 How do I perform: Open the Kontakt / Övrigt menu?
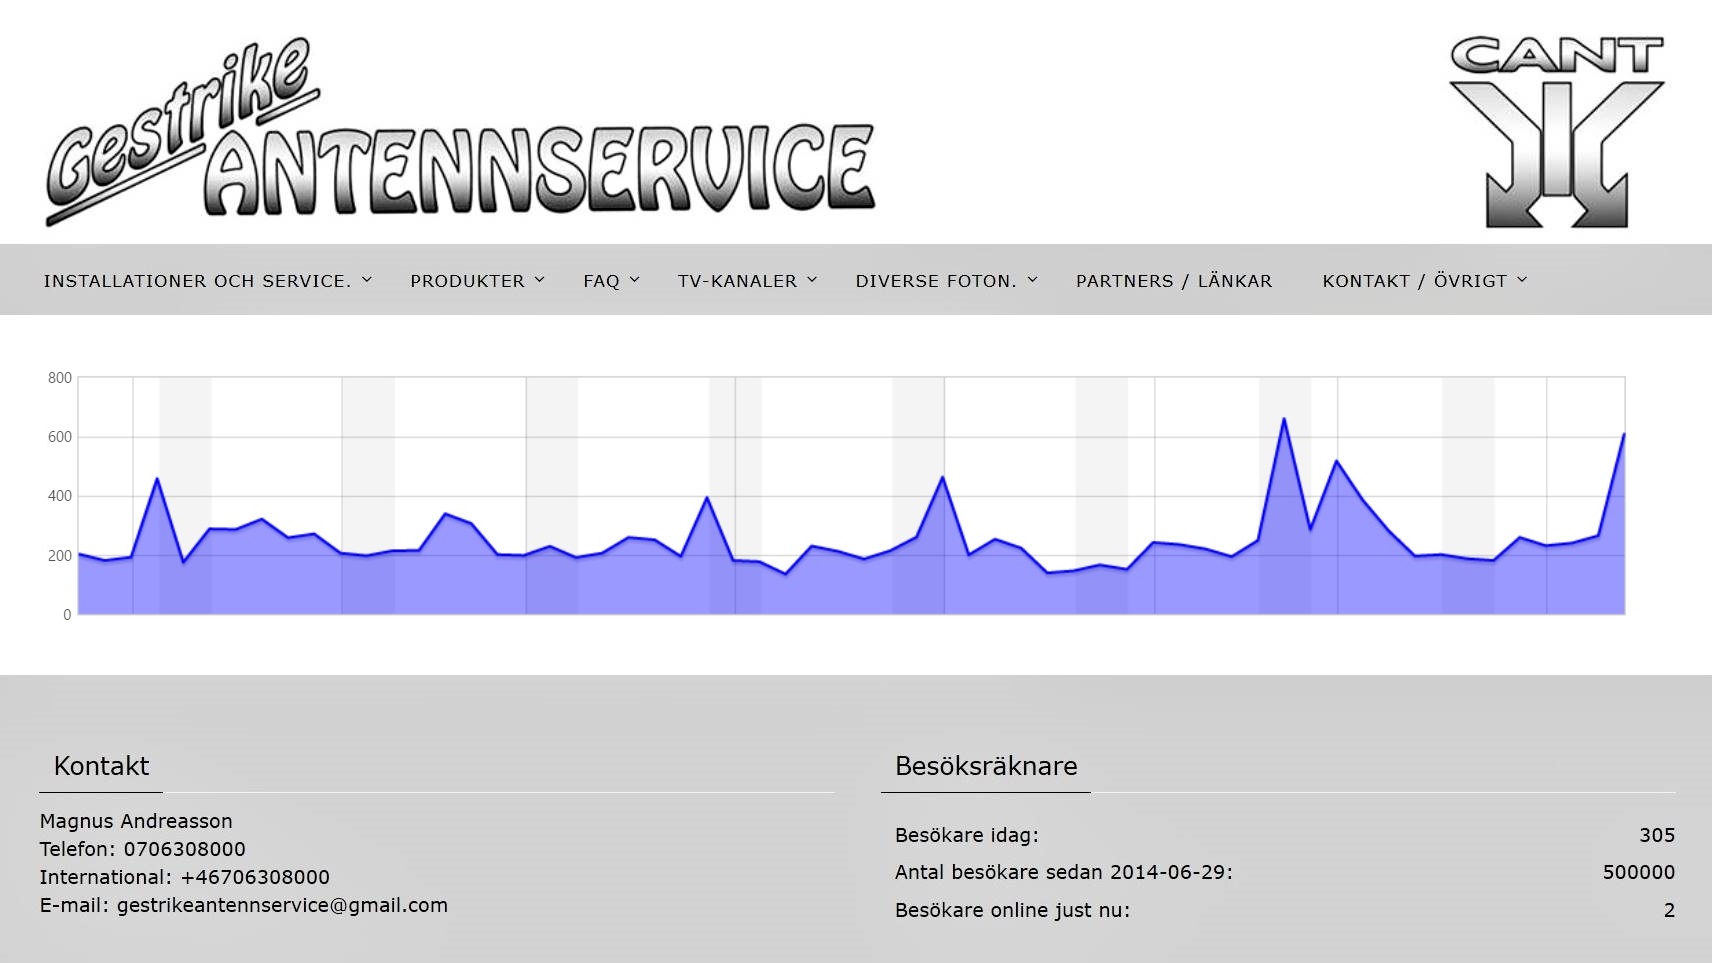tap(1414, 281)
